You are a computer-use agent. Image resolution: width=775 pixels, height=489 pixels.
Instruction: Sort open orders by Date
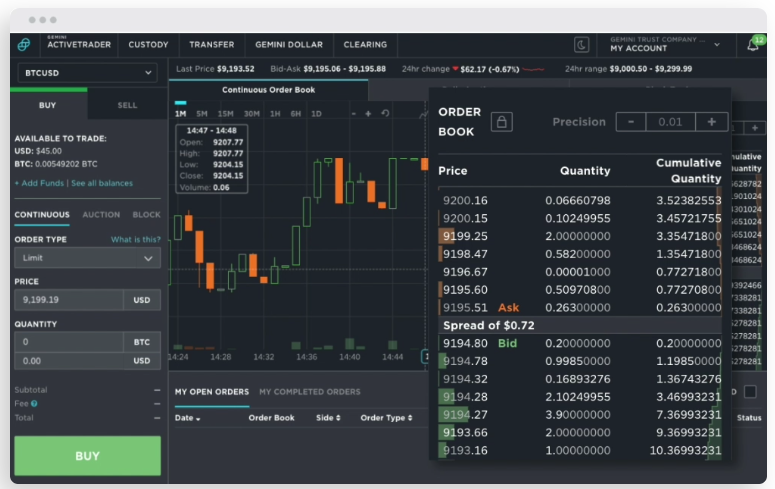[x=187, y=418]
